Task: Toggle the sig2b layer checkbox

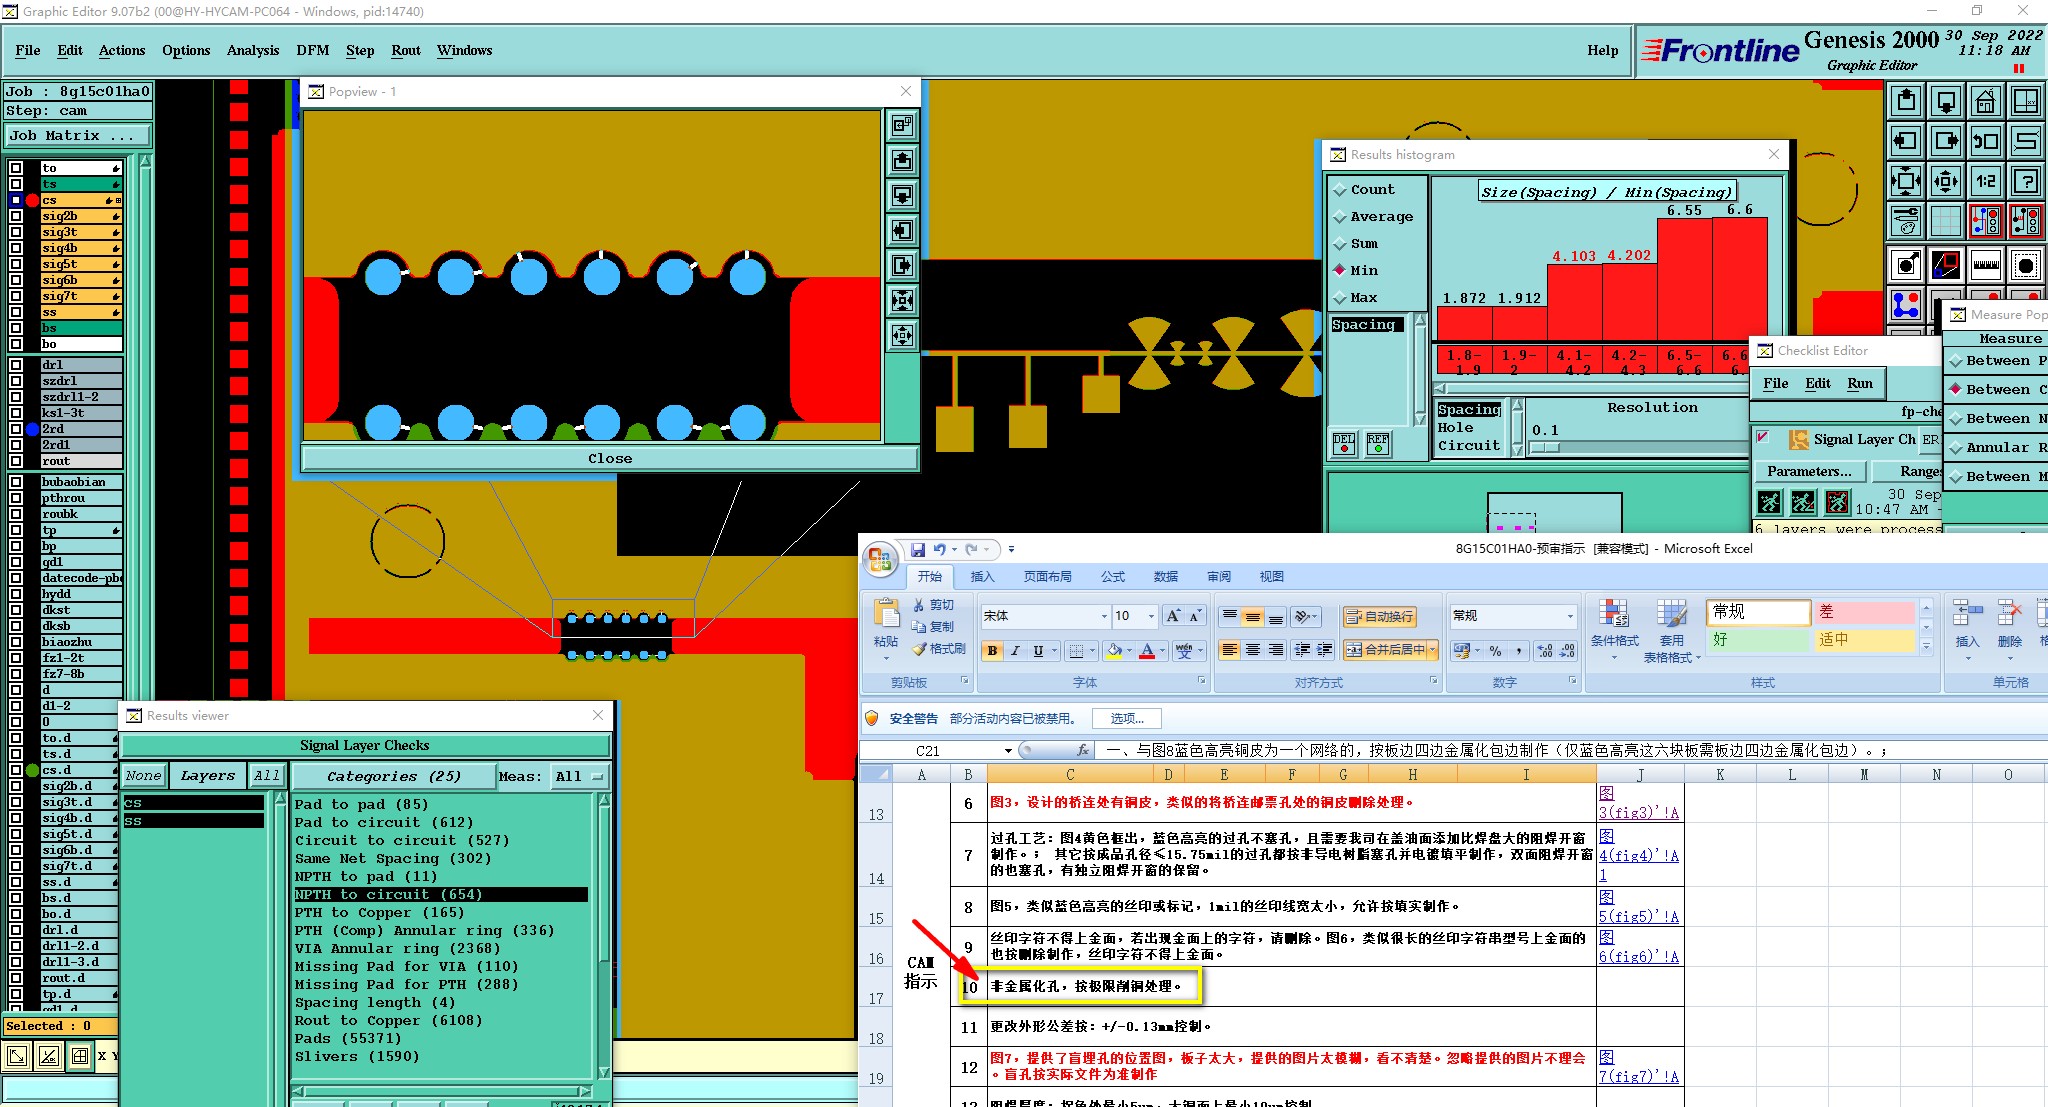Action: [x=16, y=216]
